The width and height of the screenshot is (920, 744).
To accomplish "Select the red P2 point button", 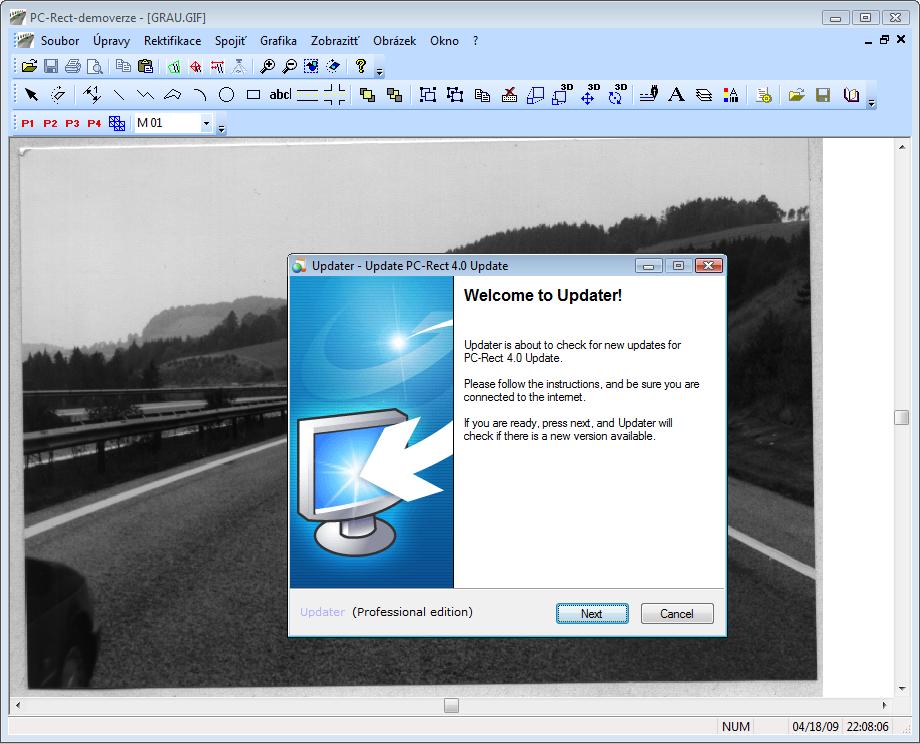I will (x=50, y=123).
